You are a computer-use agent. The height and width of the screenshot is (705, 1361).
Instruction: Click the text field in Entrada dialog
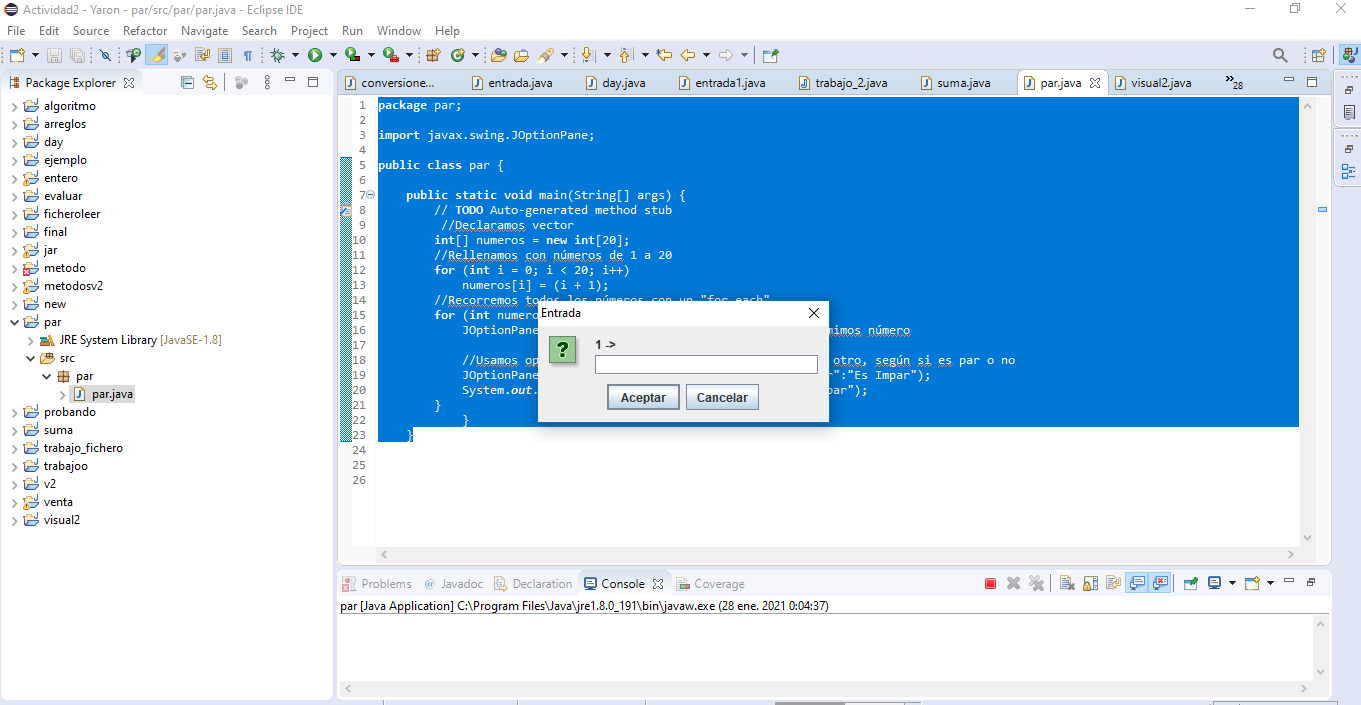coord(706,365)
